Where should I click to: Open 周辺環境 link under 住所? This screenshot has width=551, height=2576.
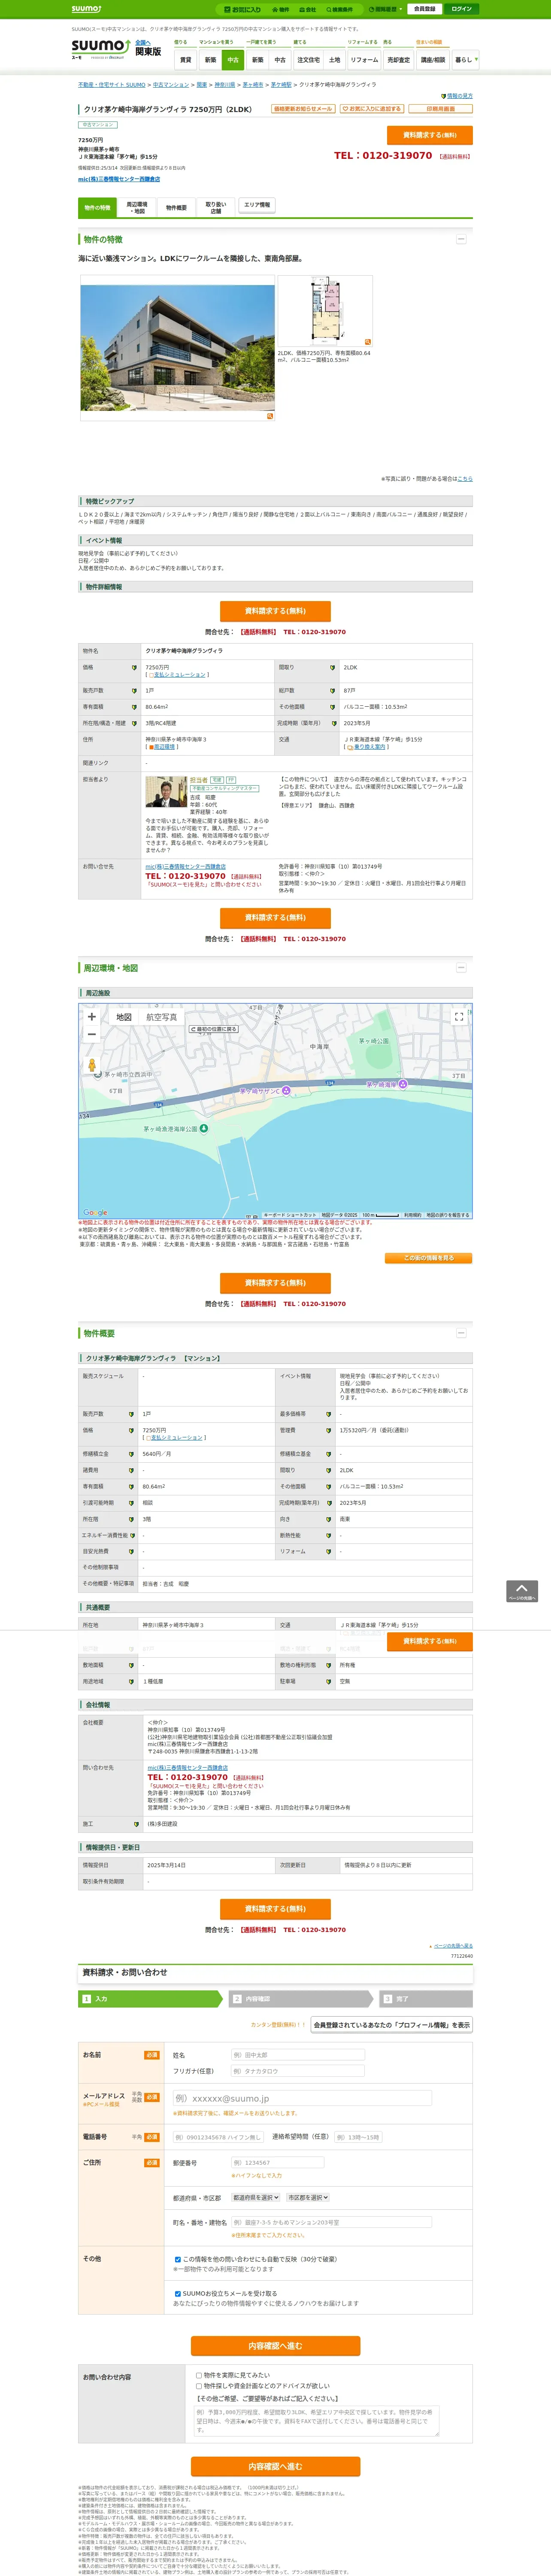tap(163, 747)
